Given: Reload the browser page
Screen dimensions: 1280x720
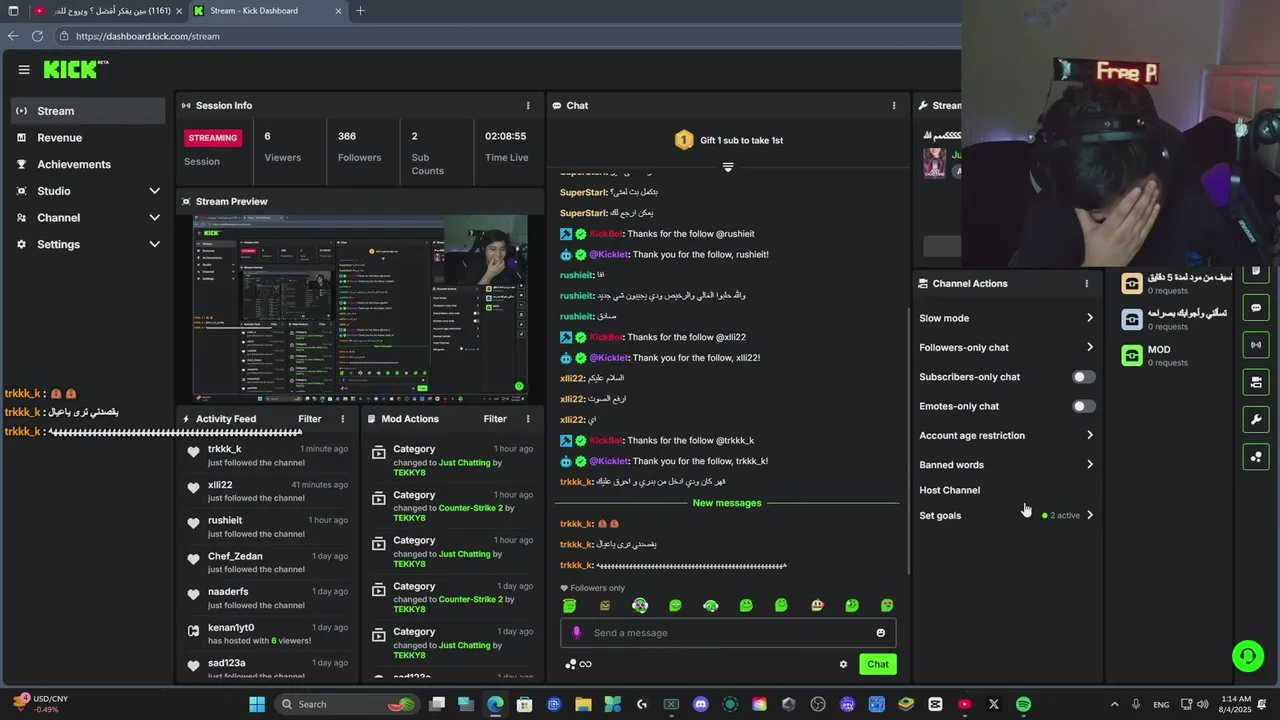Looking at the screenshot, I should coord(37,36).
